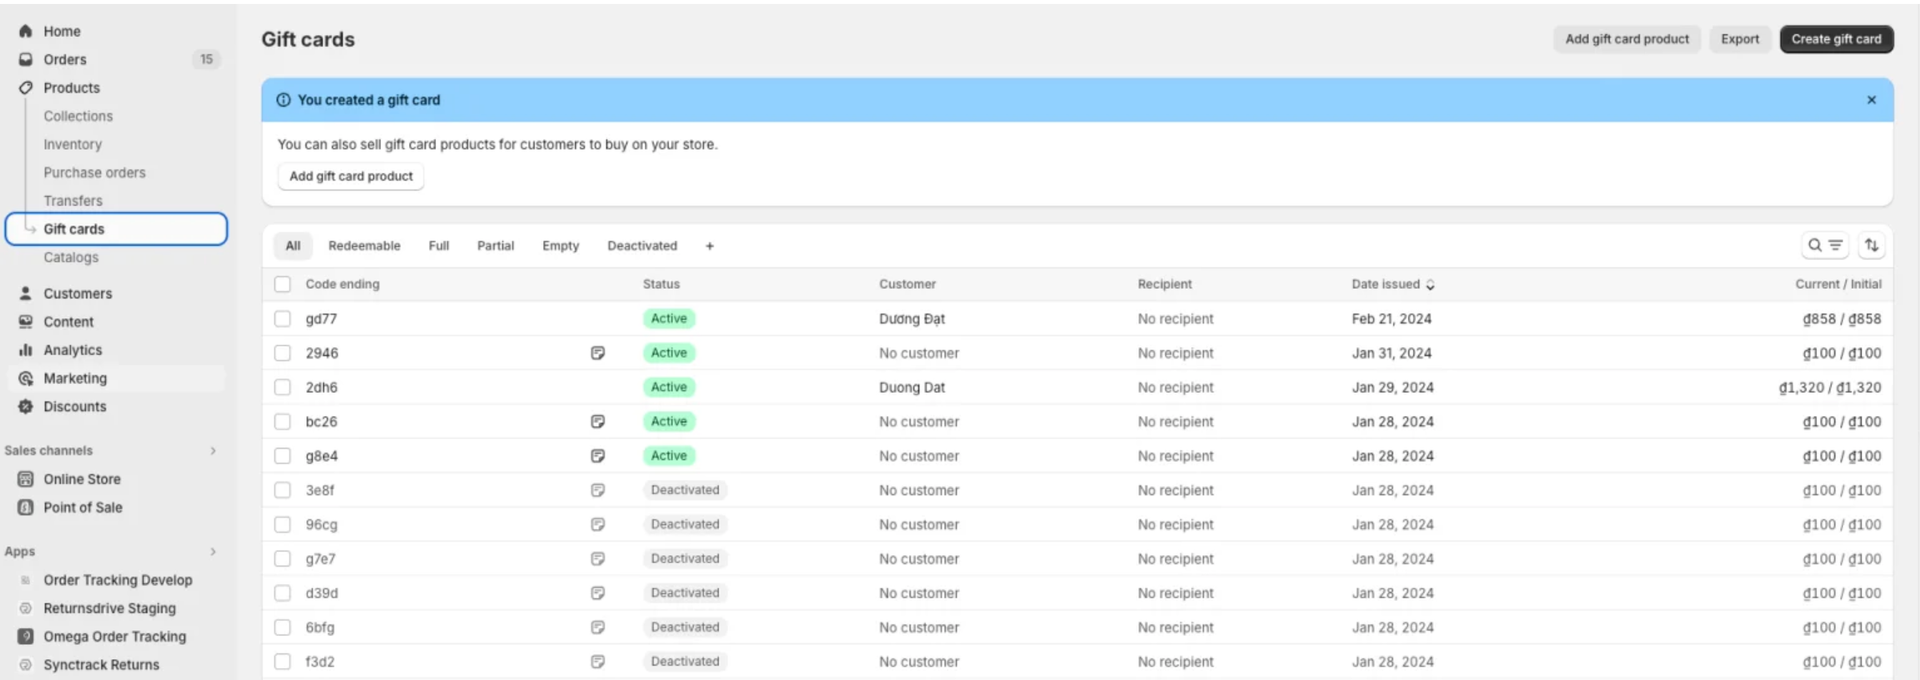Tick the checkbox for gift card 3e8f
The width and height of the screenshot is (1920, 680).
283,490
